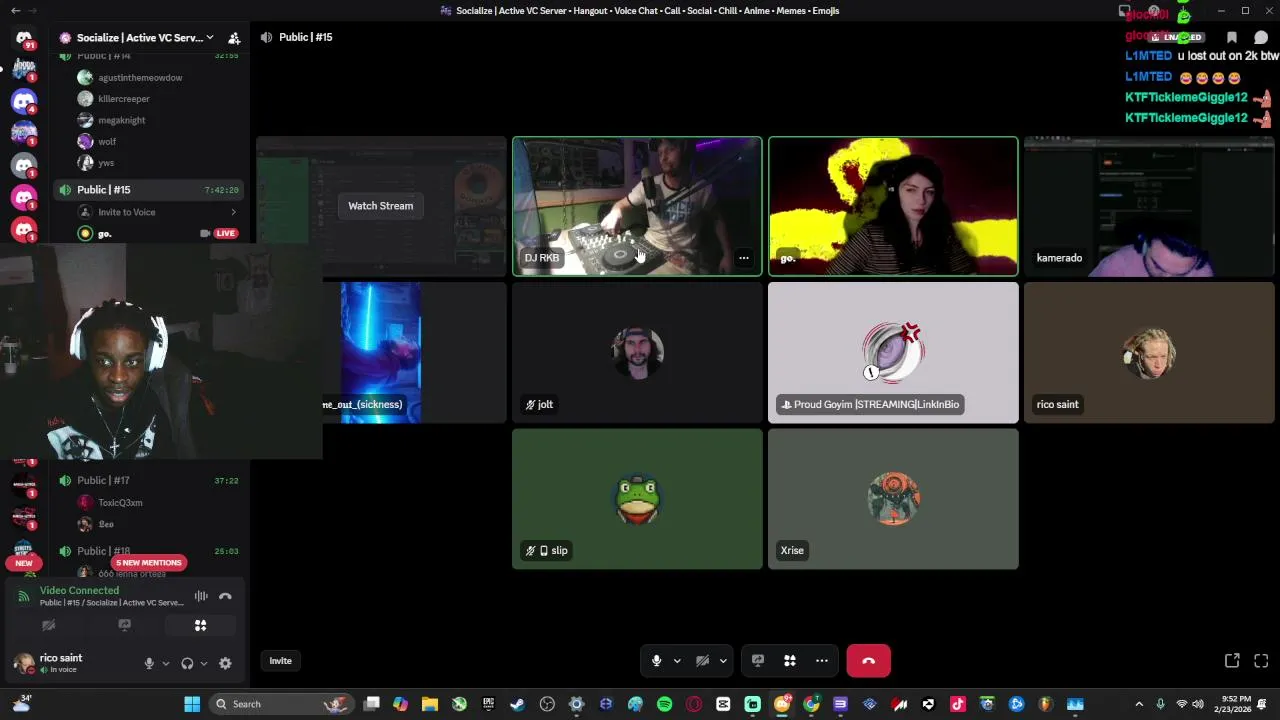Expand output device arrow in user panel
This screenshot has height=720, width=1280.
pyautogui.click(x=204, y=663)
